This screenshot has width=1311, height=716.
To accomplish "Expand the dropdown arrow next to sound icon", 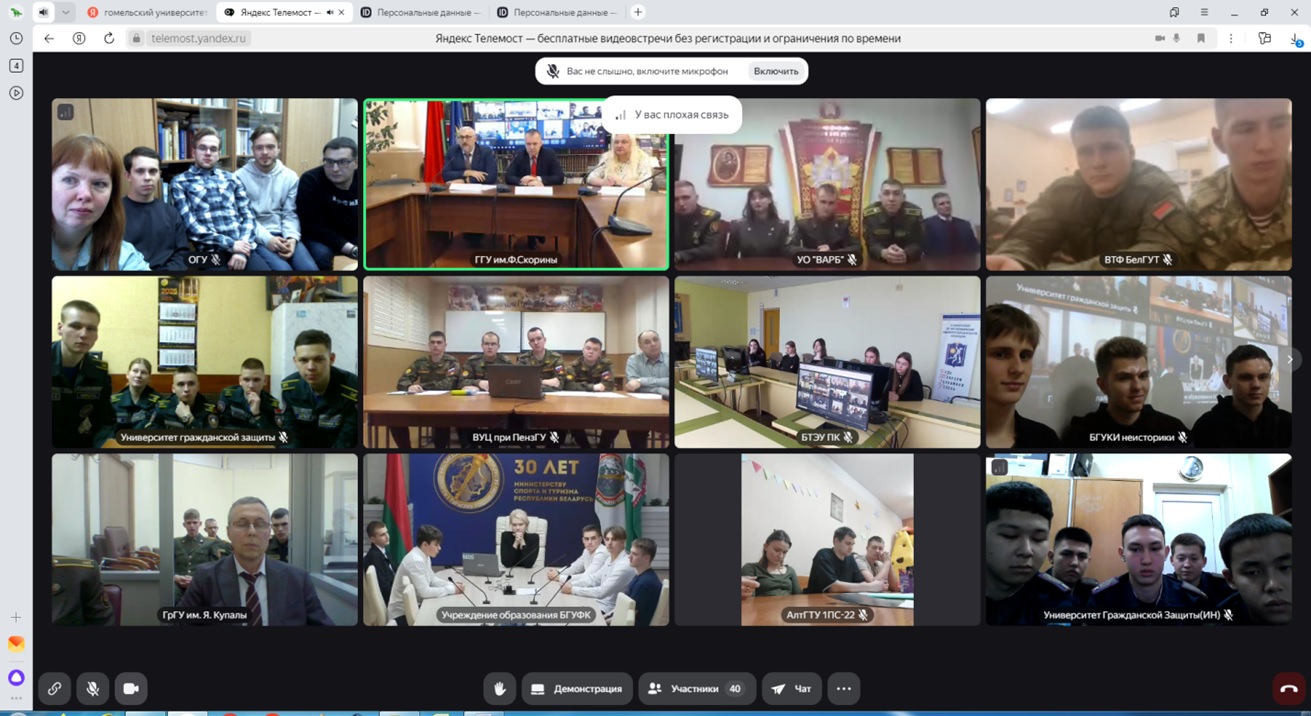I will (65, 12).
